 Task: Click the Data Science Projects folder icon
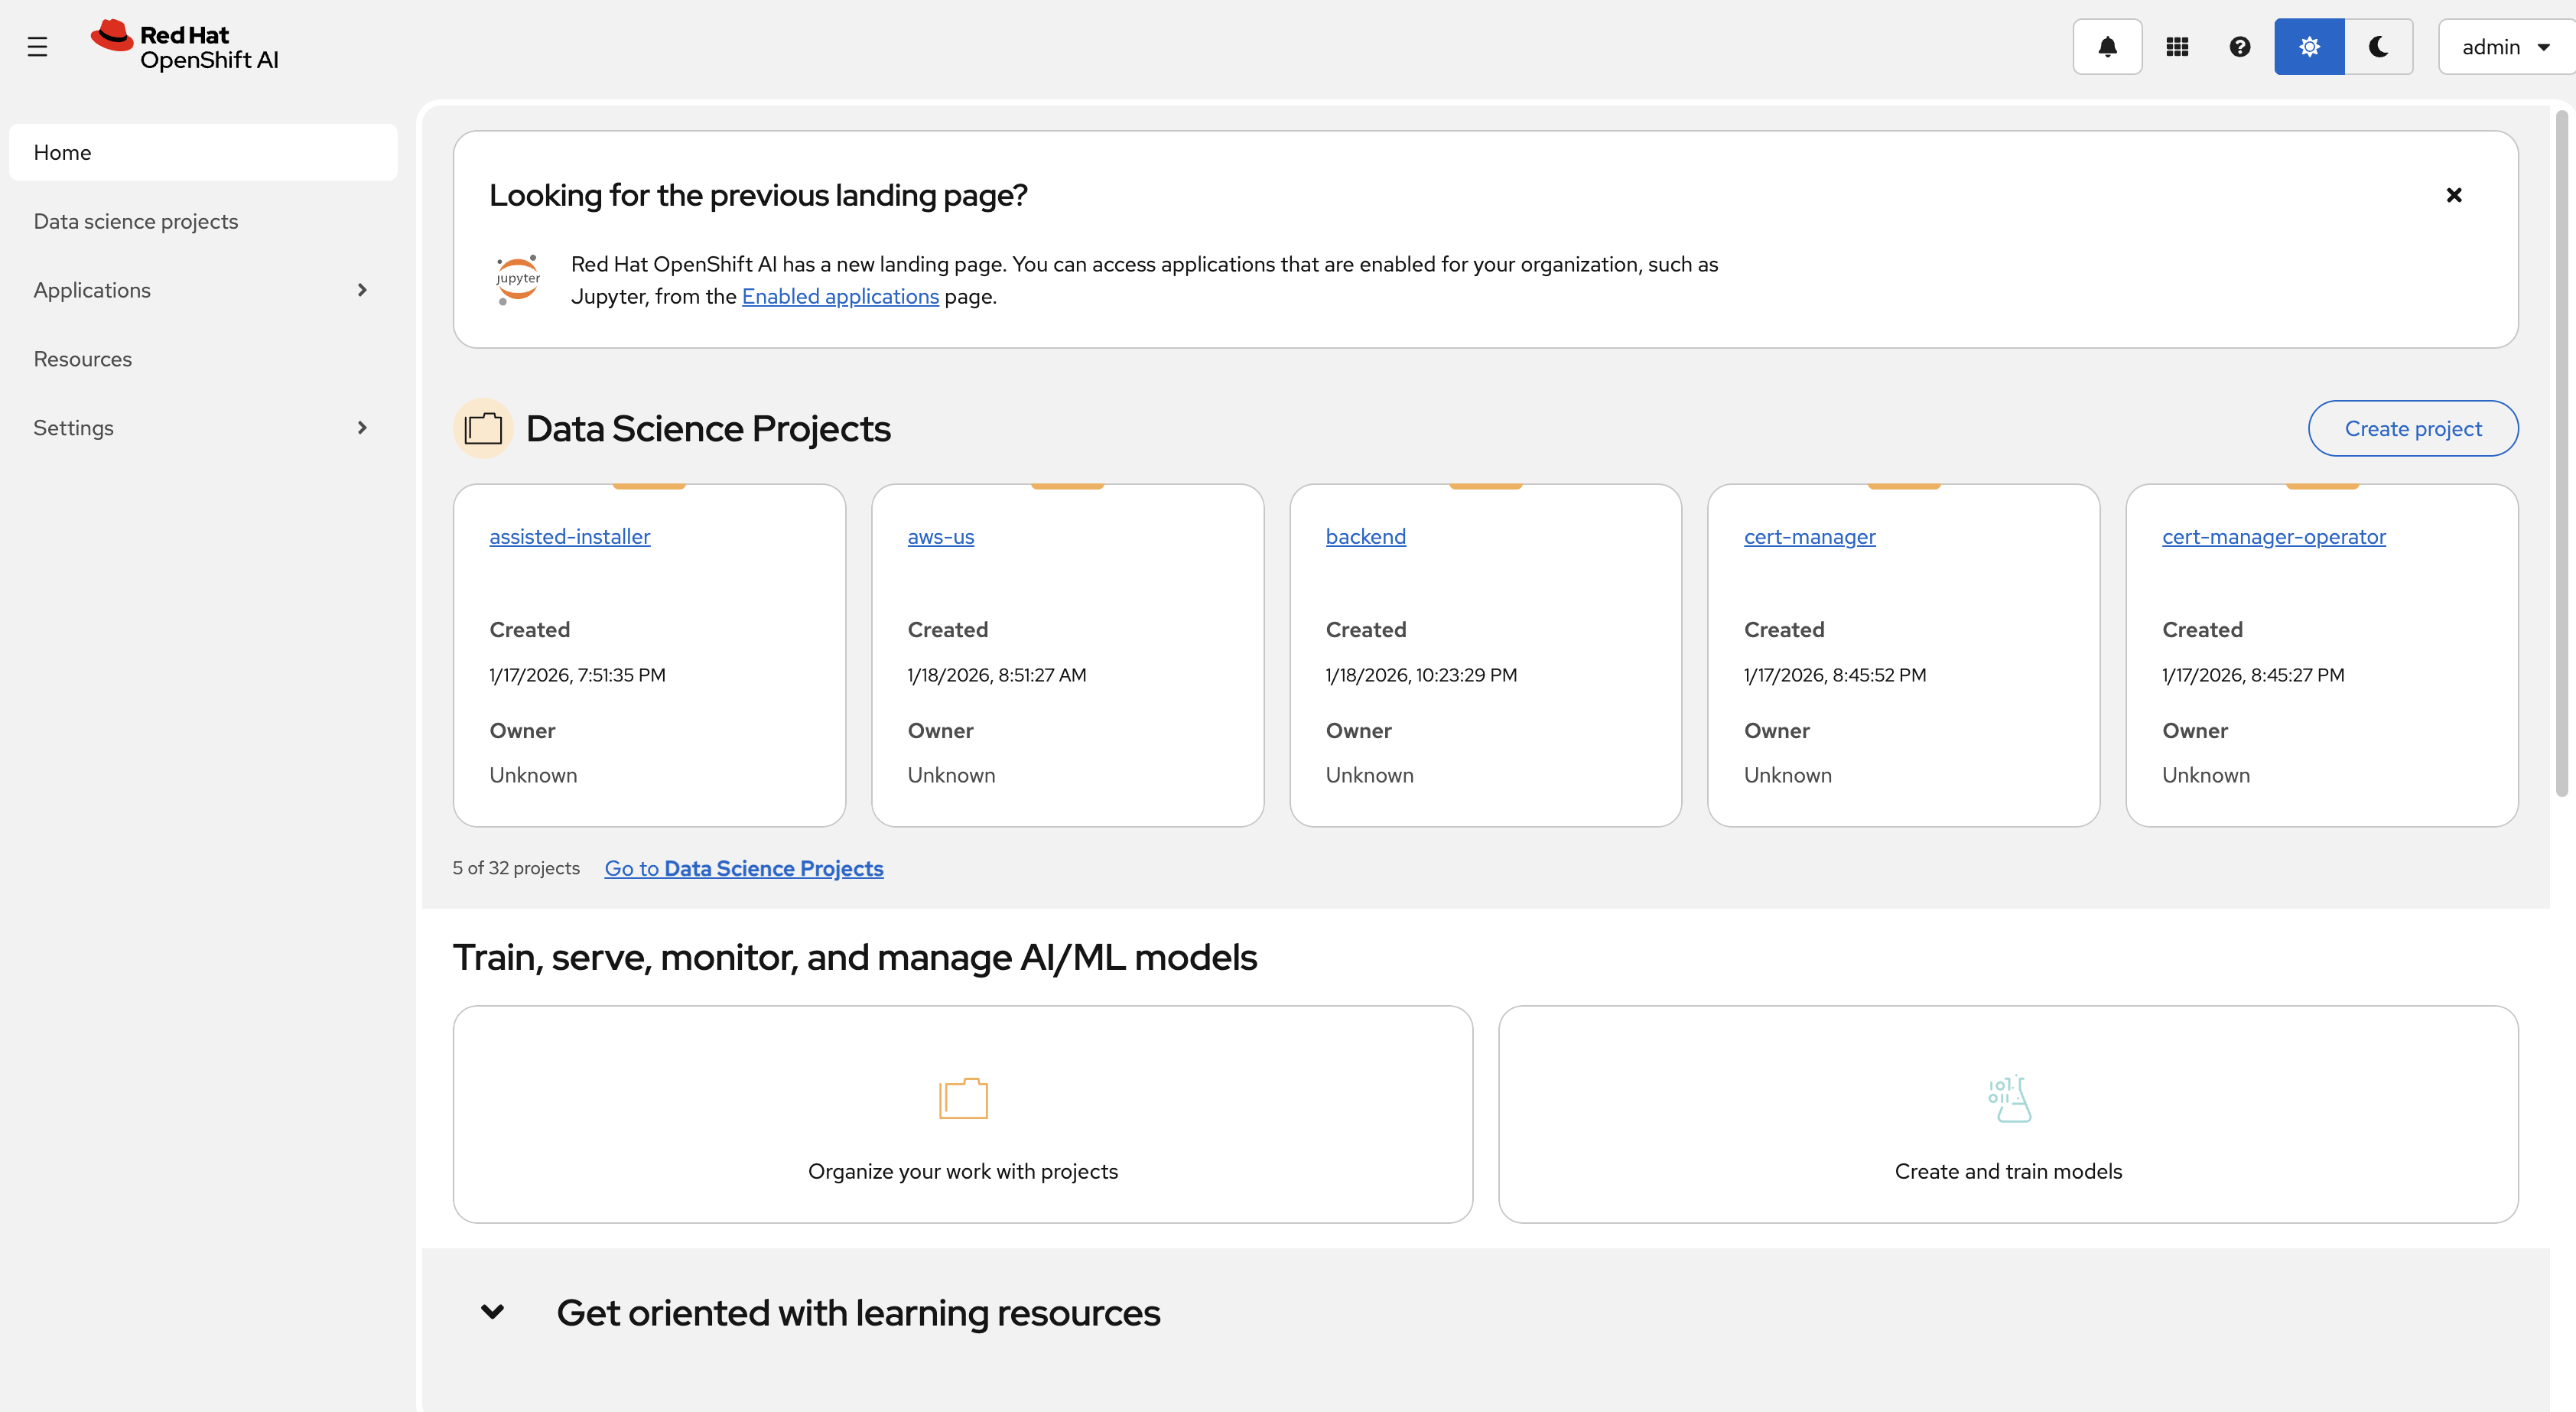coord(483,429)
